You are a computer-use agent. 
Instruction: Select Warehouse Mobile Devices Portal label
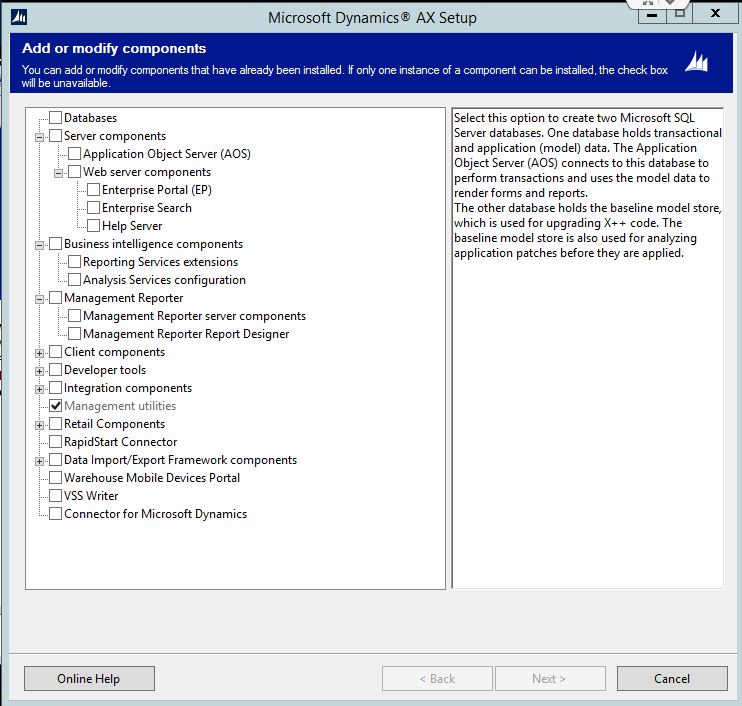point(152,478)
